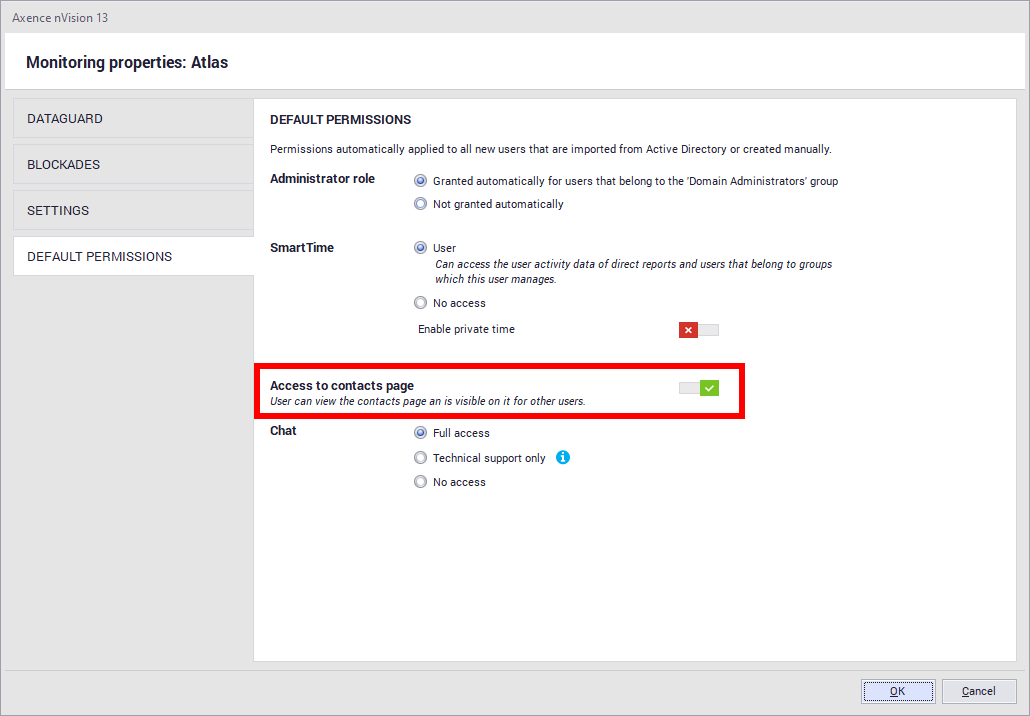
Task: Click the Enable private time label text
Action: coord(466,329)
